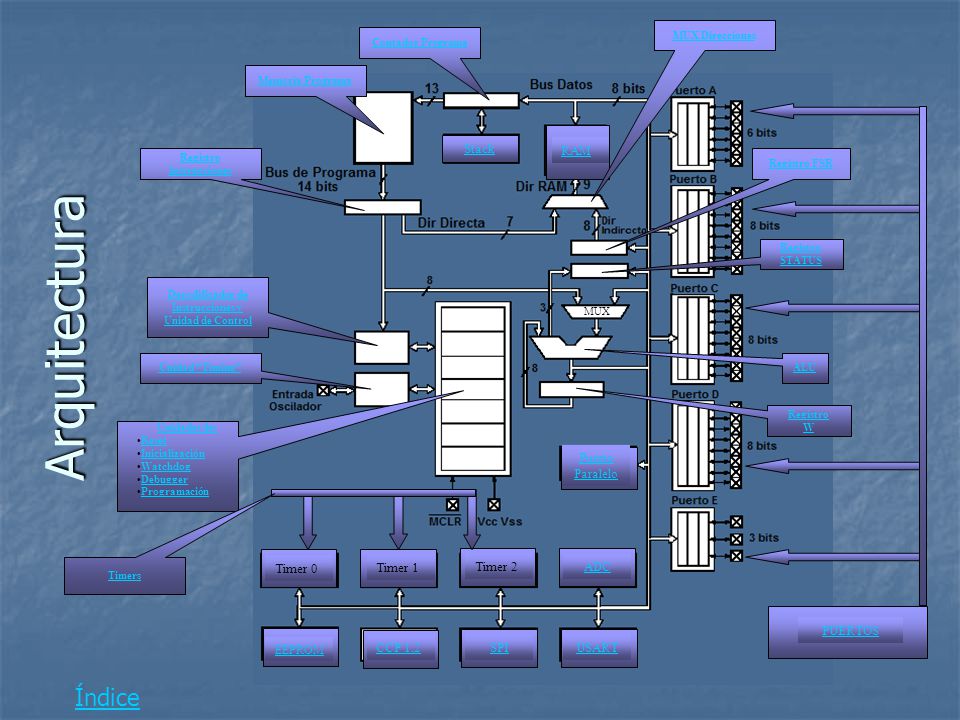Click the Registro STATUS link

[x=801, y=253]
